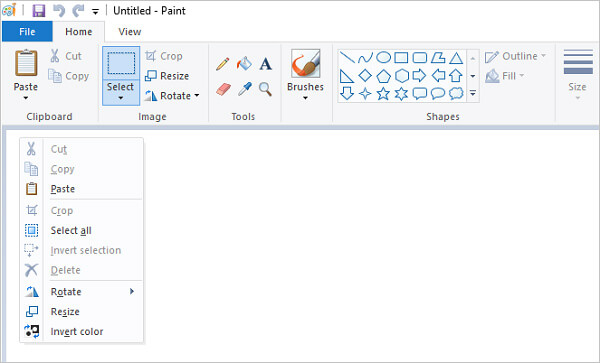
Task: Select the Magnifier tool
Action: pos(265,89)
